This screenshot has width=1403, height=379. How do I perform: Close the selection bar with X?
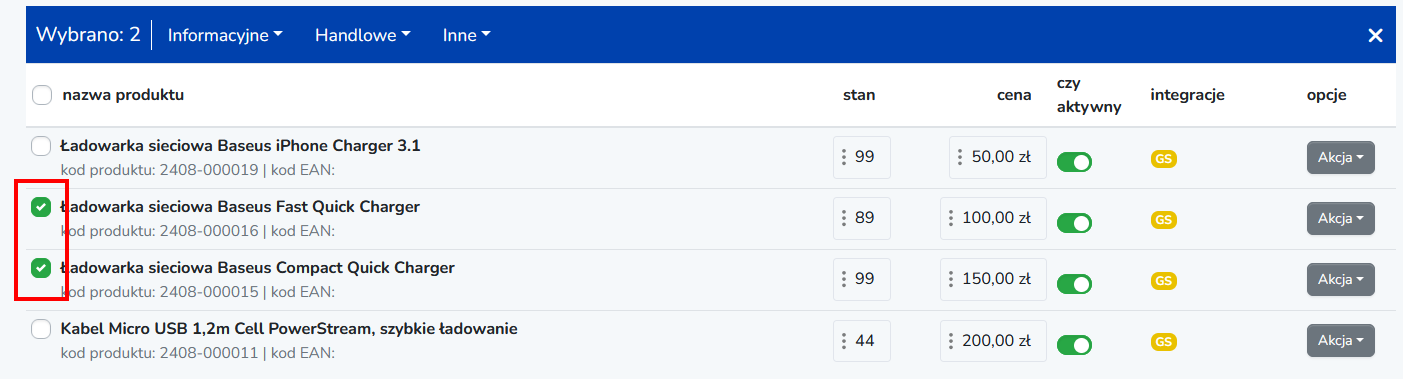pyautogui.click(x=1375, y=35)
